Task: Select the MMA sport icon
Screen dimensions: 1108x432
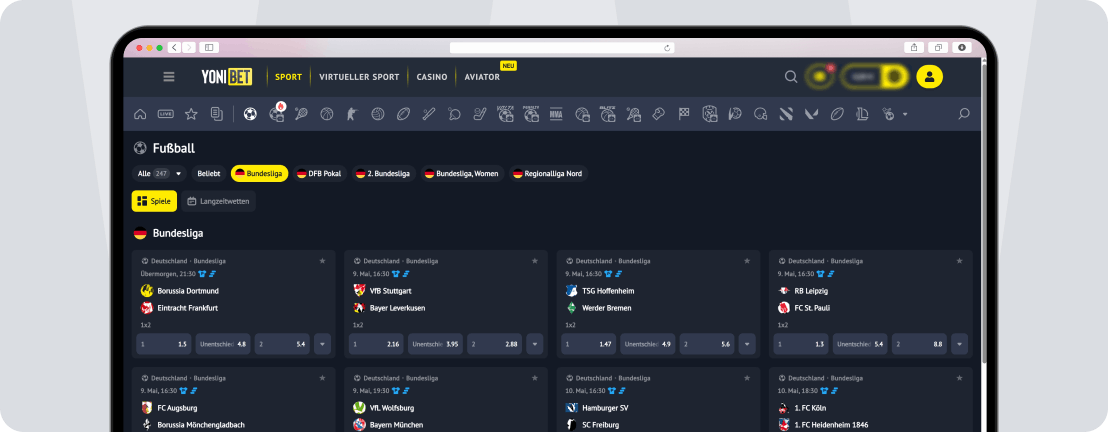Action: (x=556, y=114)
